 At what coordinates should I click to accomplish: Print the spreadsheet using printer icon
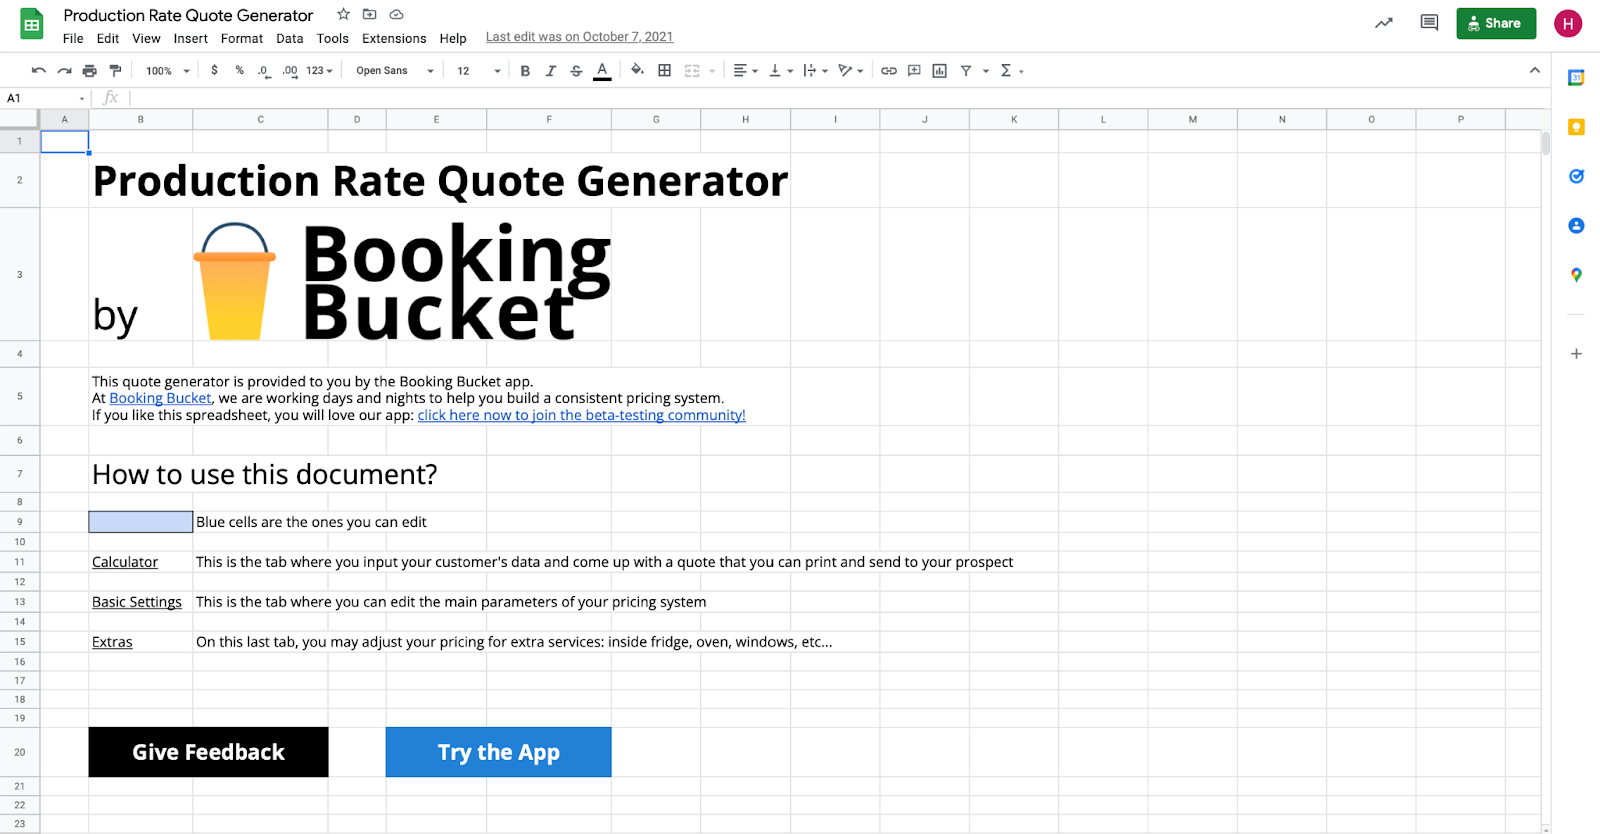click(90, 71)
